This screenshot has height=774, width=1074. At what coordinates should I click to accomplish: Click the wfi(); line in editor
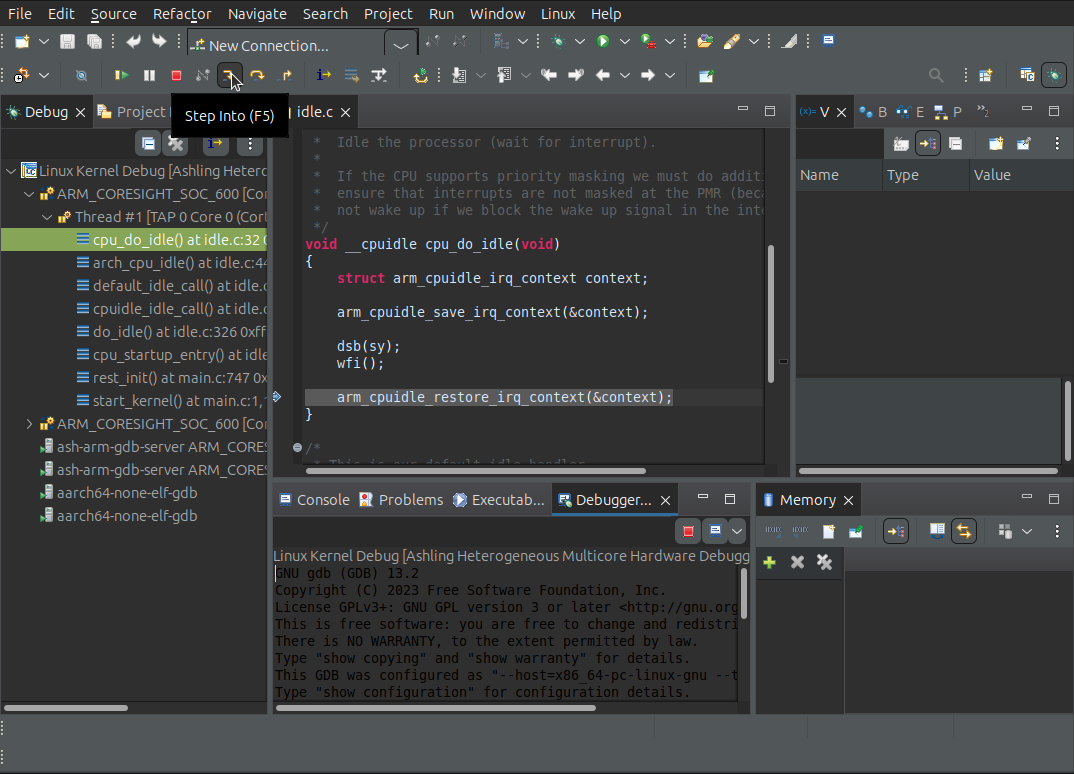click(360, 363)
